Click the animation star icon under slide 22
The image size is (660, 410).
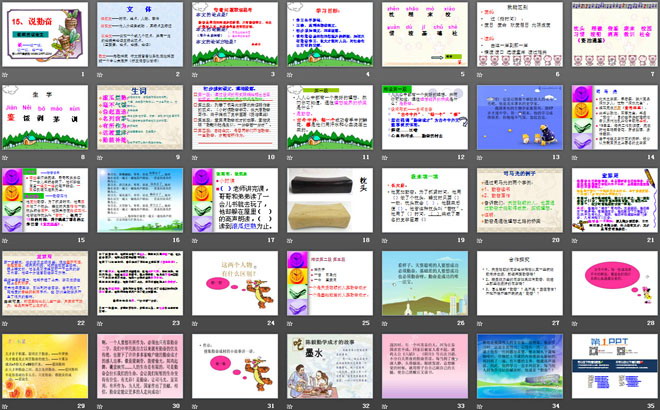tap(5, 323)
